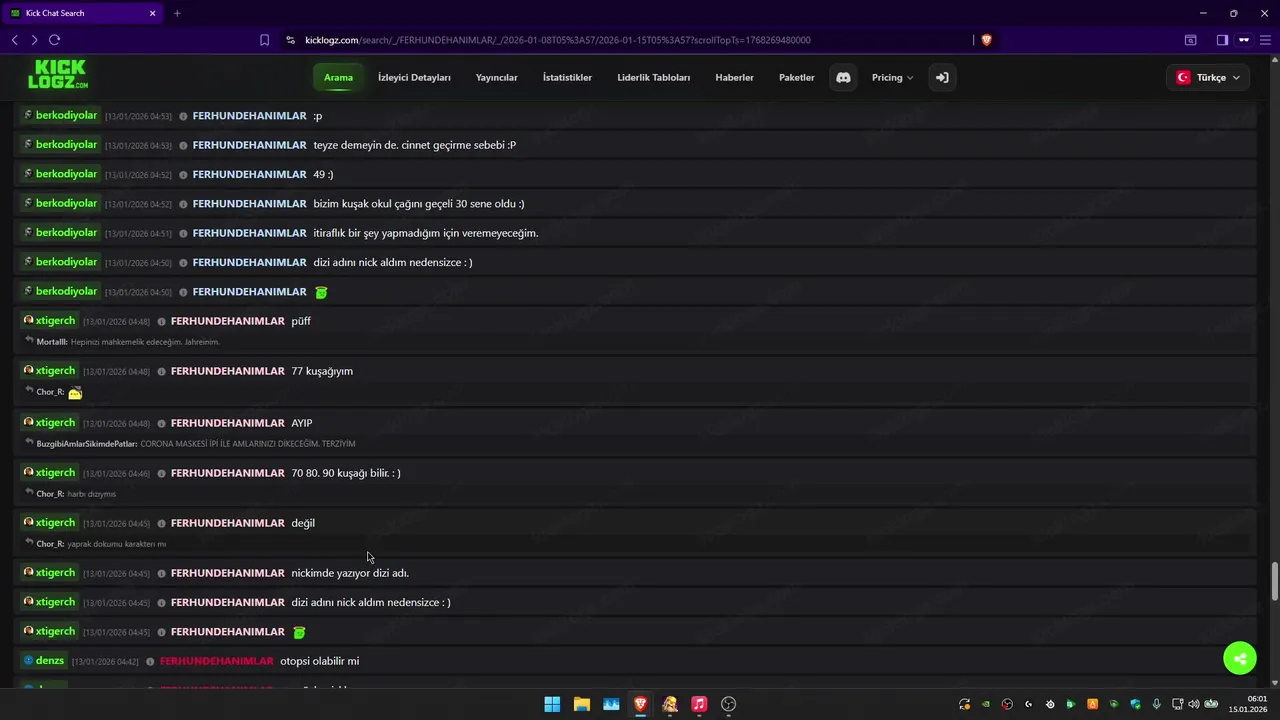Open volume control in system tray
Image resolution: width=1280 pixels, height=720 pixels.
(x=1193, y=704)
